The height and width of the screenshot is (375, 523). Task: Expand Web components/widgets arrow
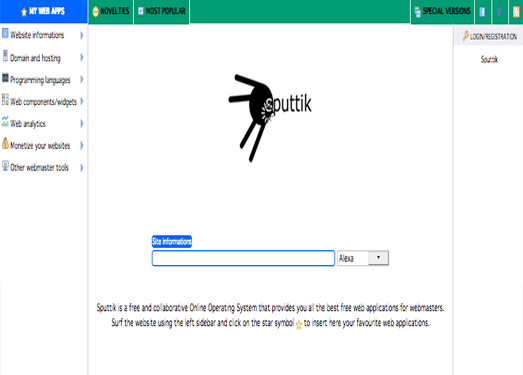point(82,101)
